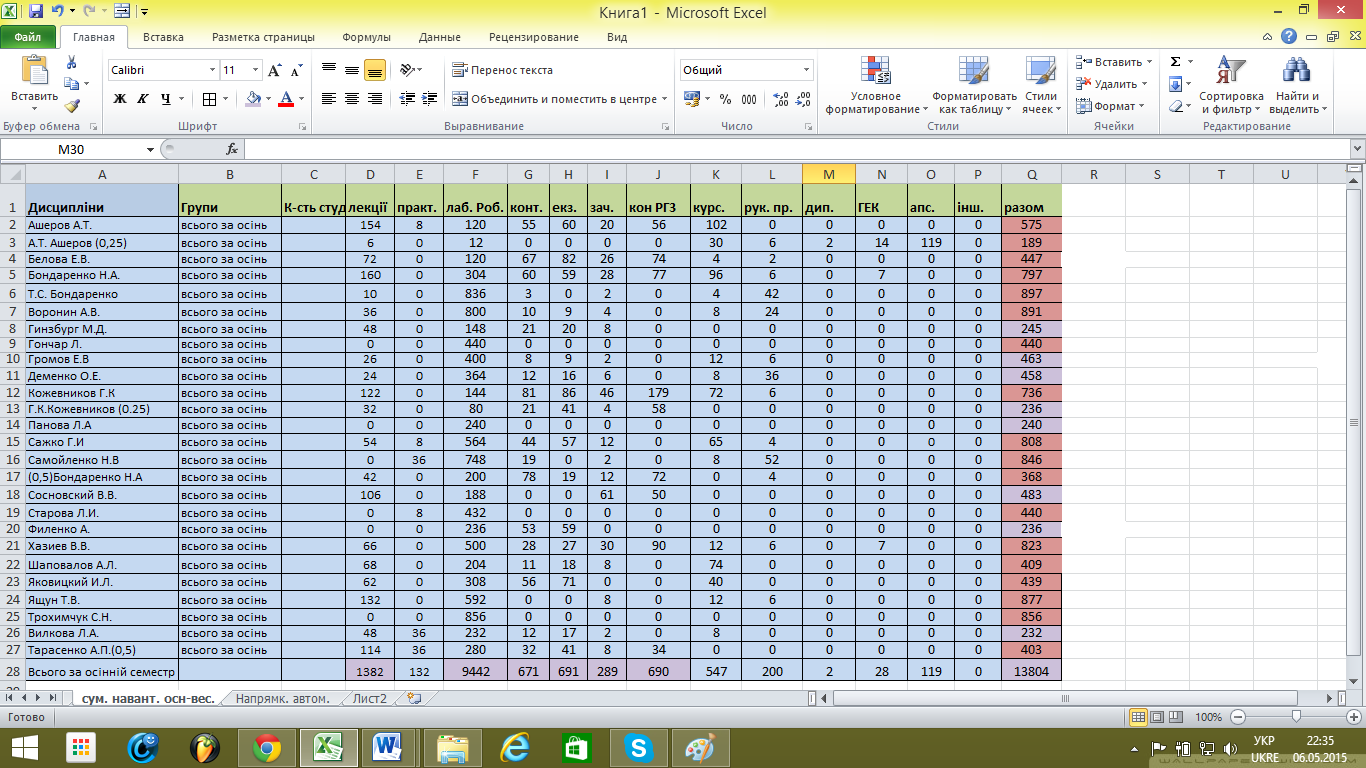Click inside the Name Box showing M30

click(x=80, y=149)
